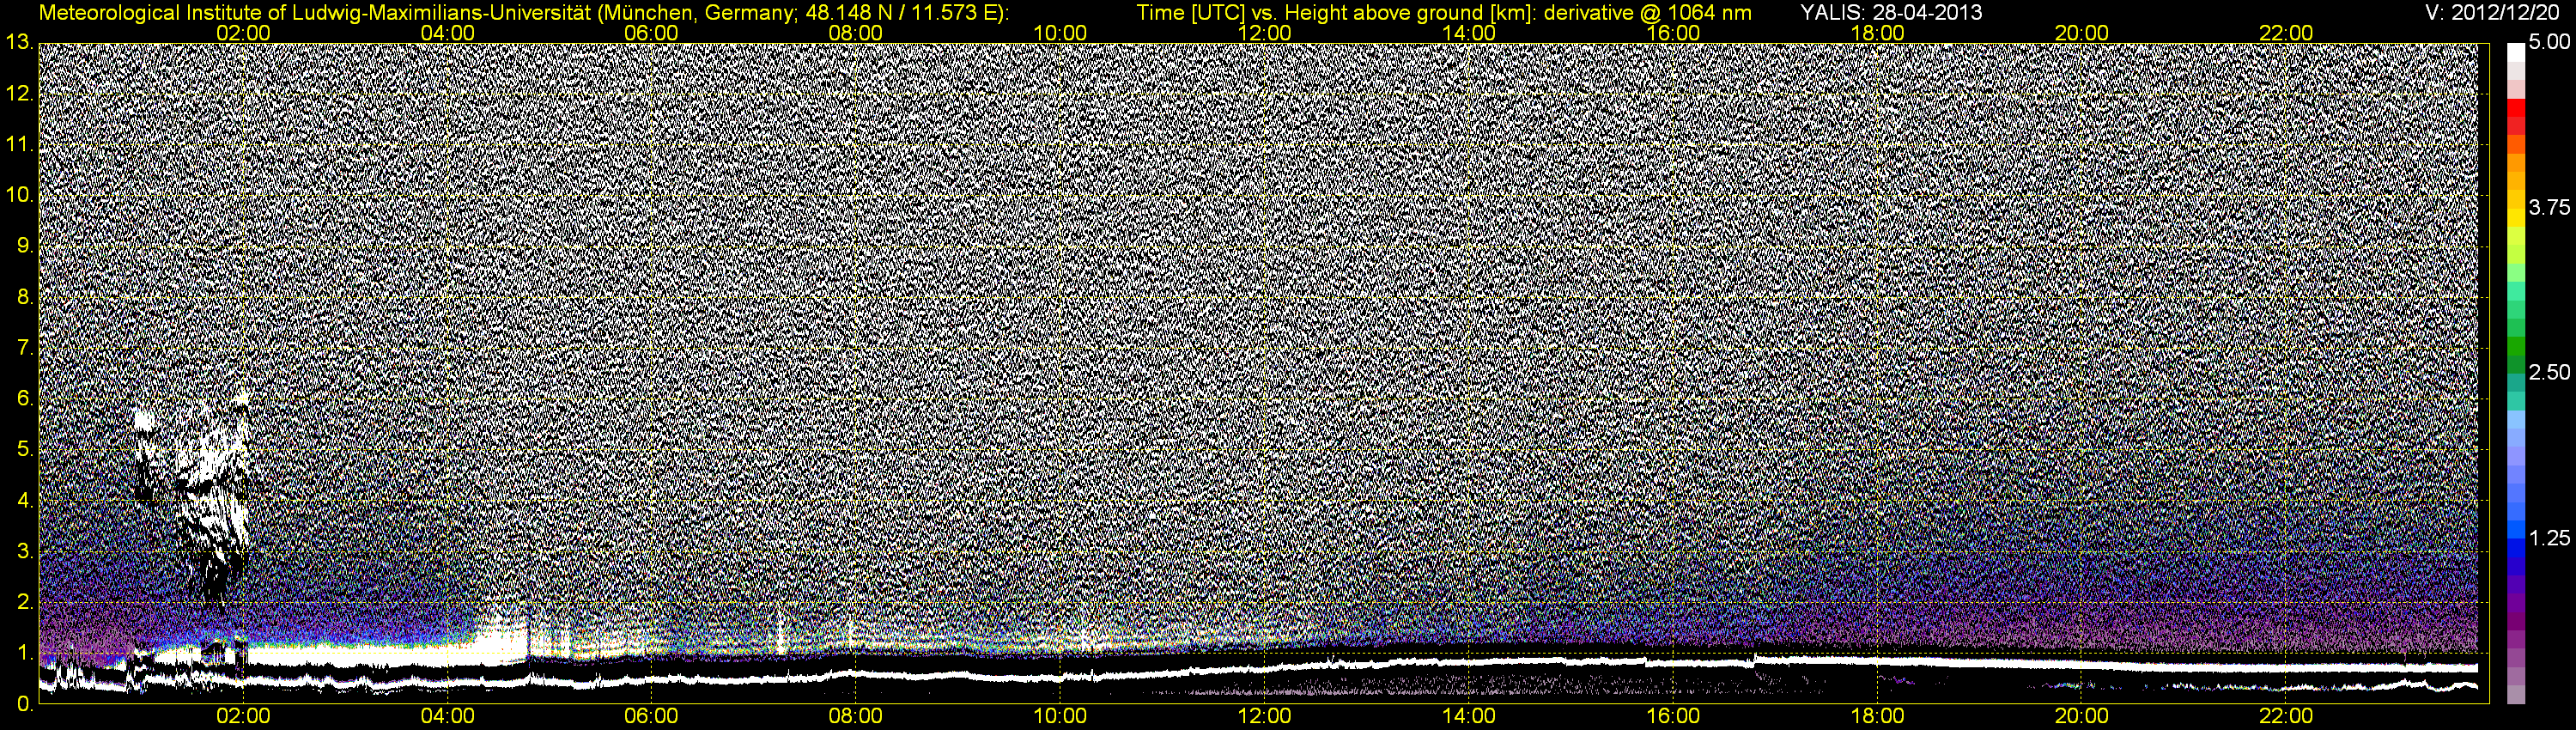Click the 3.75 value on the color scale
This screenshot has height=730, width=2576.
click(2549, 208)
